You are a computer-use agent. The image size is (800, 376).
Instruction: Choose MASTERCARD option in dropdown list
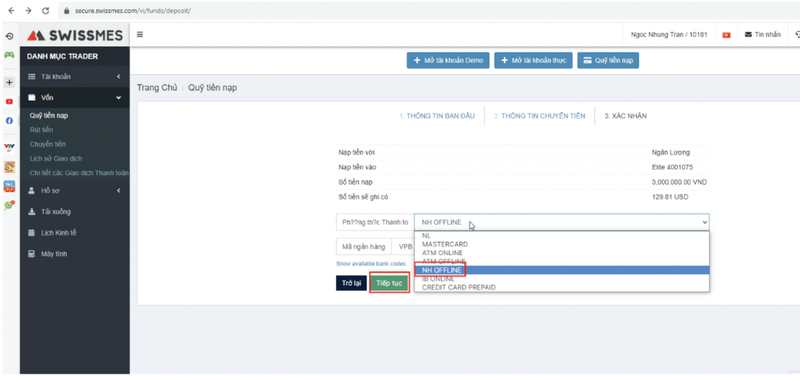click(x=562, y=244)
